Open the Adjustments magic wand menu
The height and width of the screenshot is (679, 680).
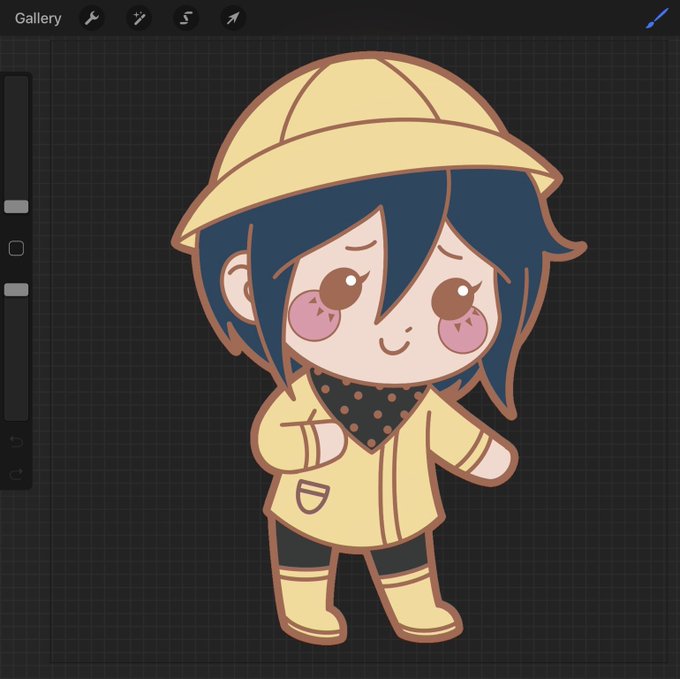pos(139,19)
